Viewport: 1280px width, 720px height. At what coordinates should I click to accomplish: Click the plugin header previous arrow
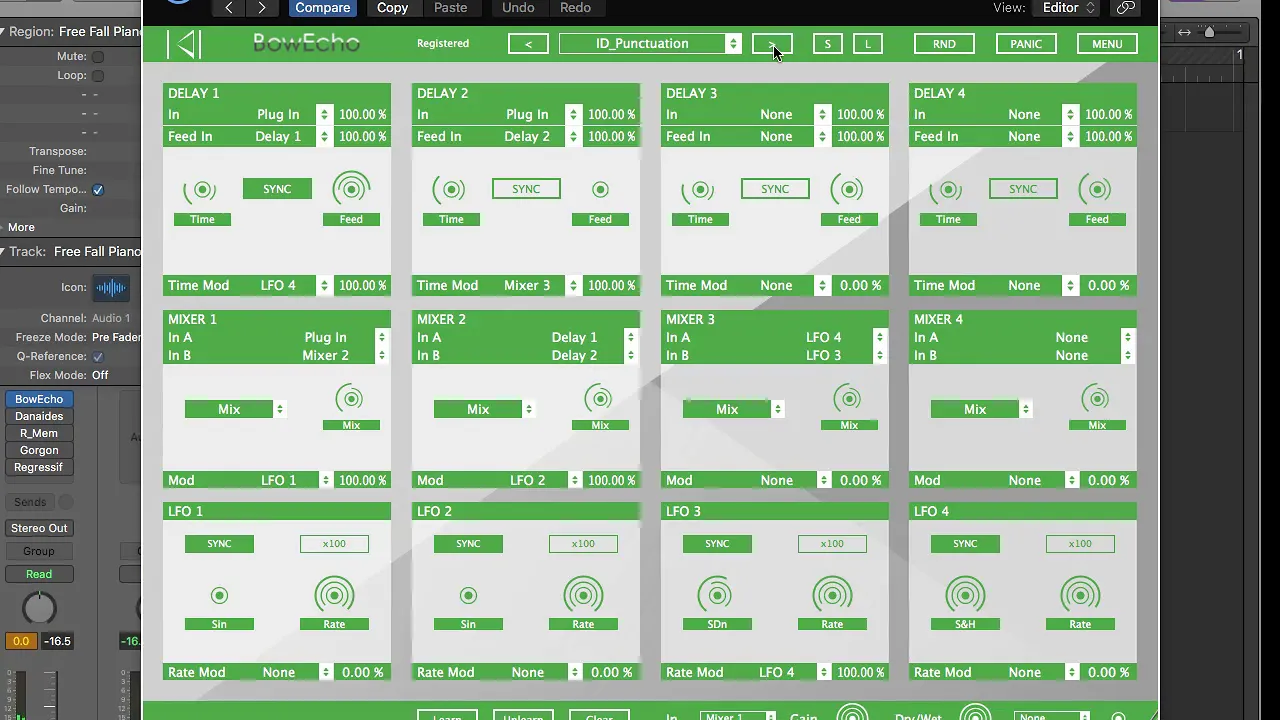point(229,8)
